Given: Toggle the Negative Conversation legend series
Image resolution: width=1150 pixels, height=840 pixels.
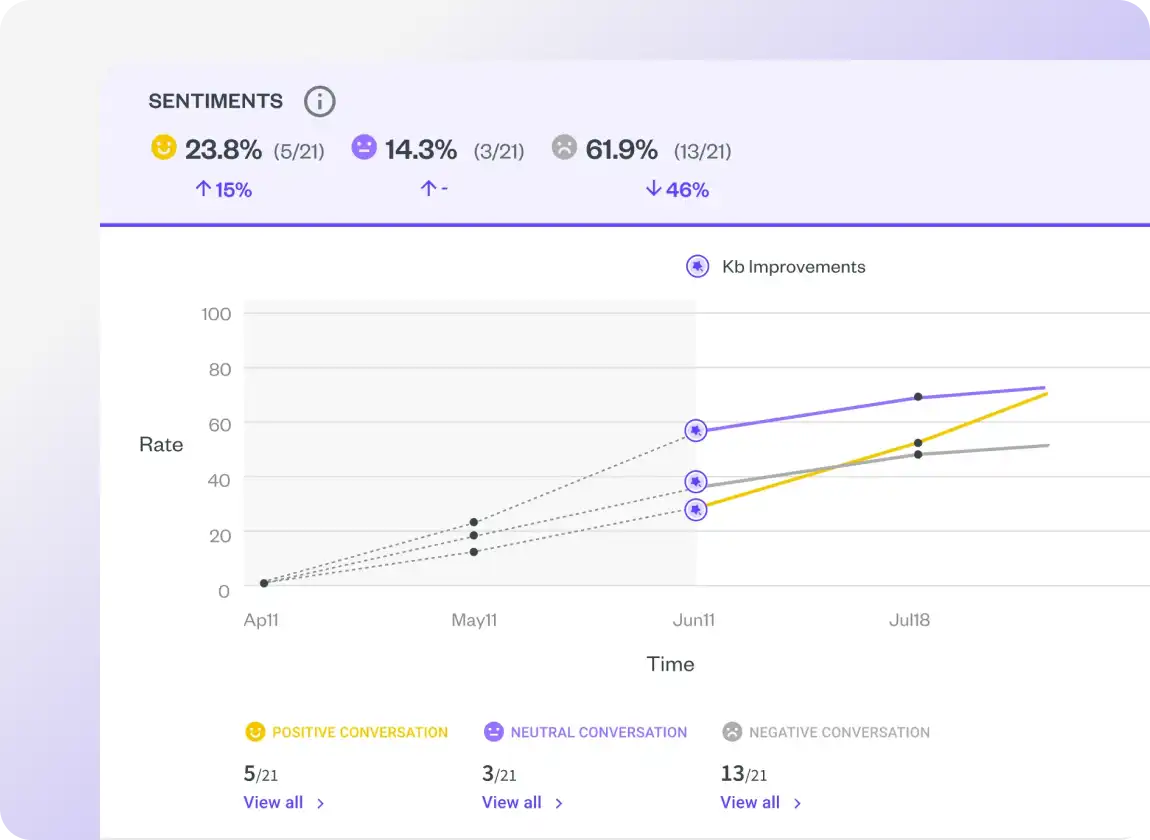Looking at the screenshot, I should click(x=825, y=732).
